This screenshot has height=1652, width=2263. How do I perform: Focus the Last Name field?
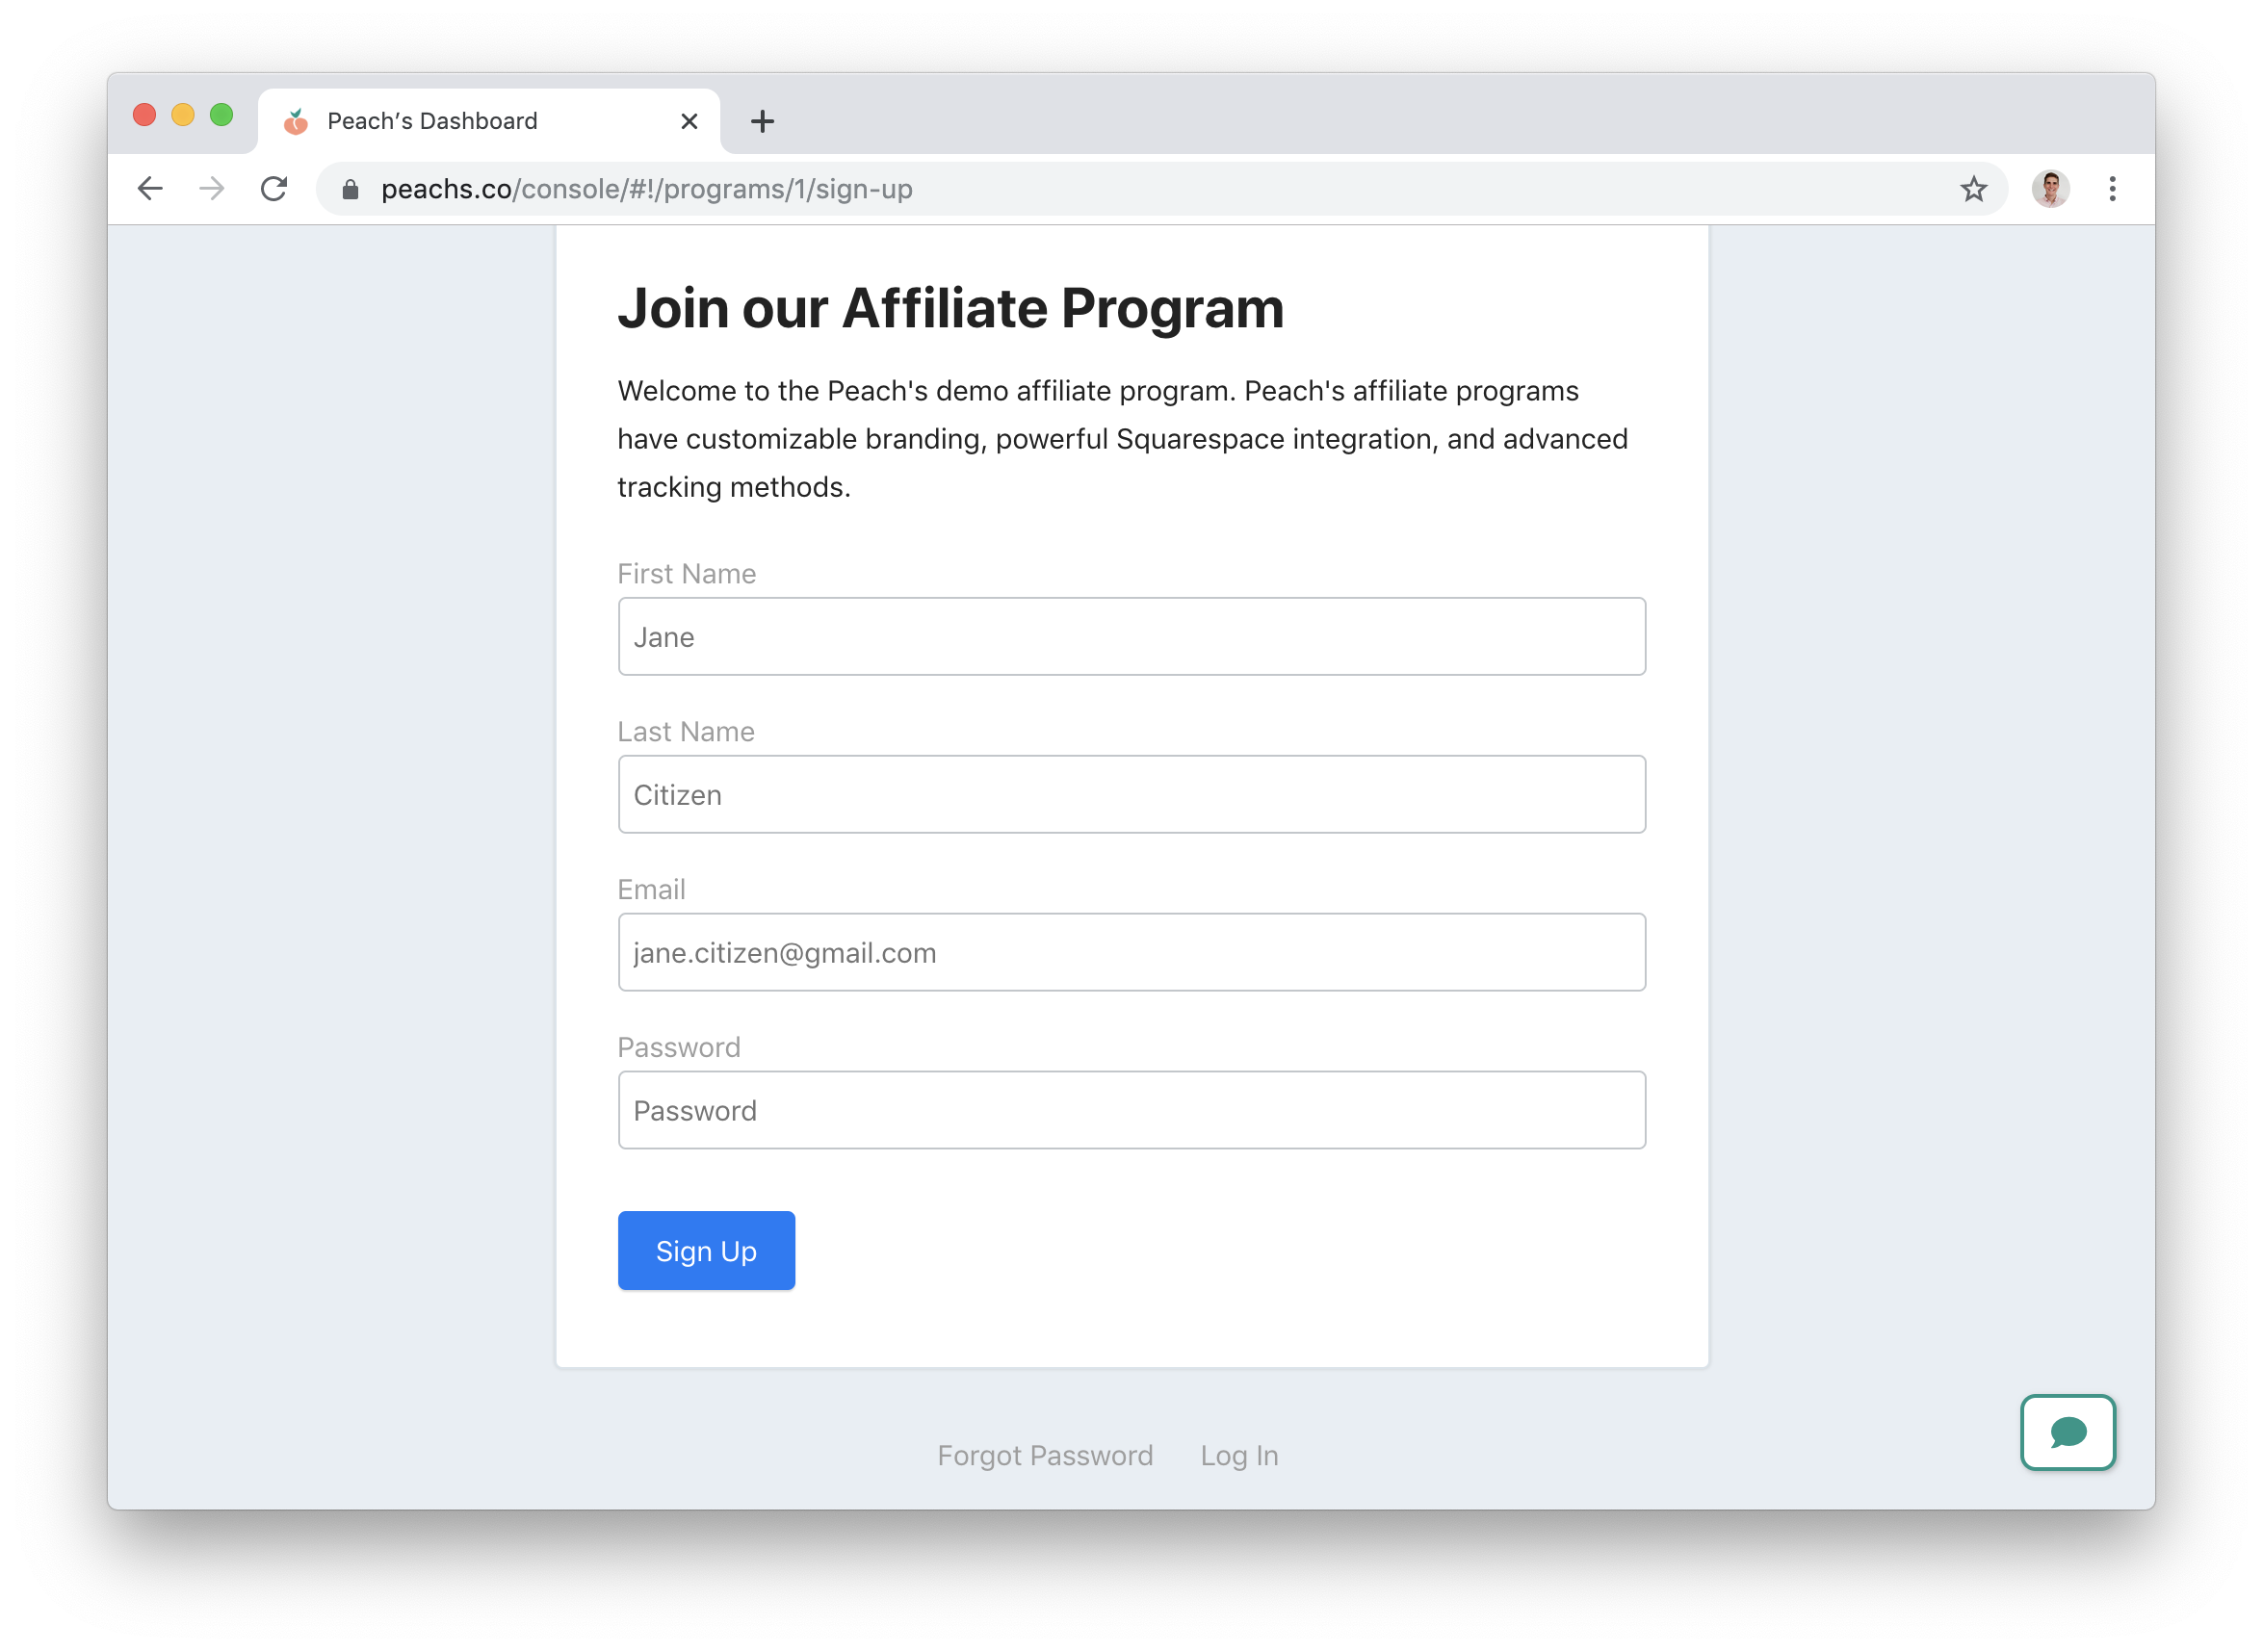[1131, 795]
